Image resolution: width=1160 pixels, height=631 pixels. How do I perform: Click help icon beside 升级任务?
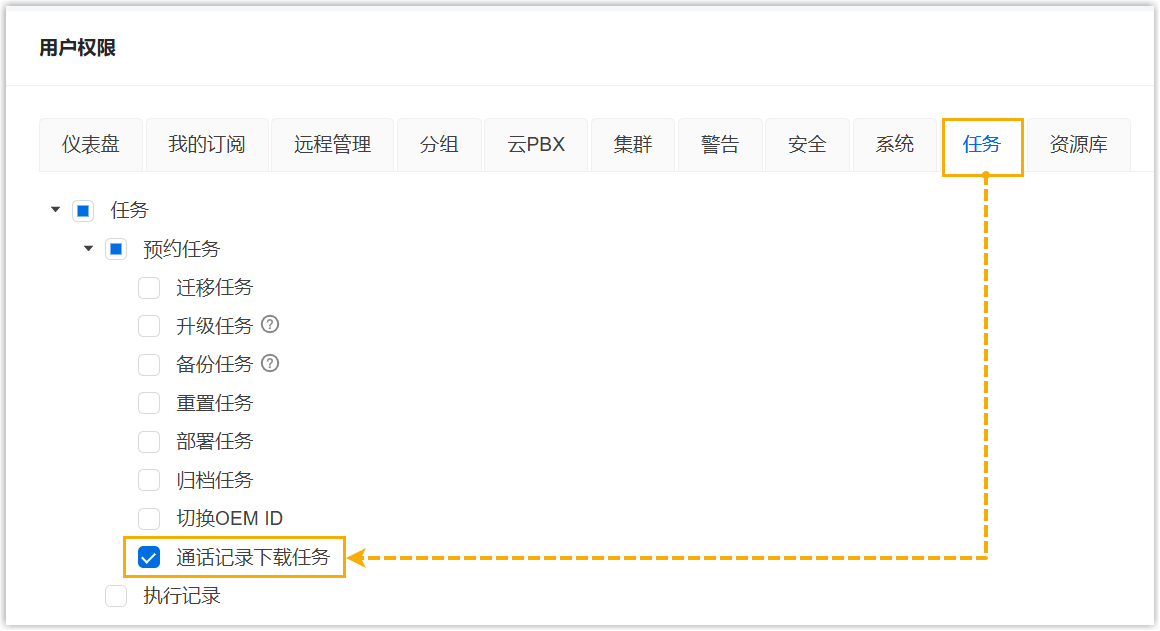pyautogui.click(x=269, y=325)
